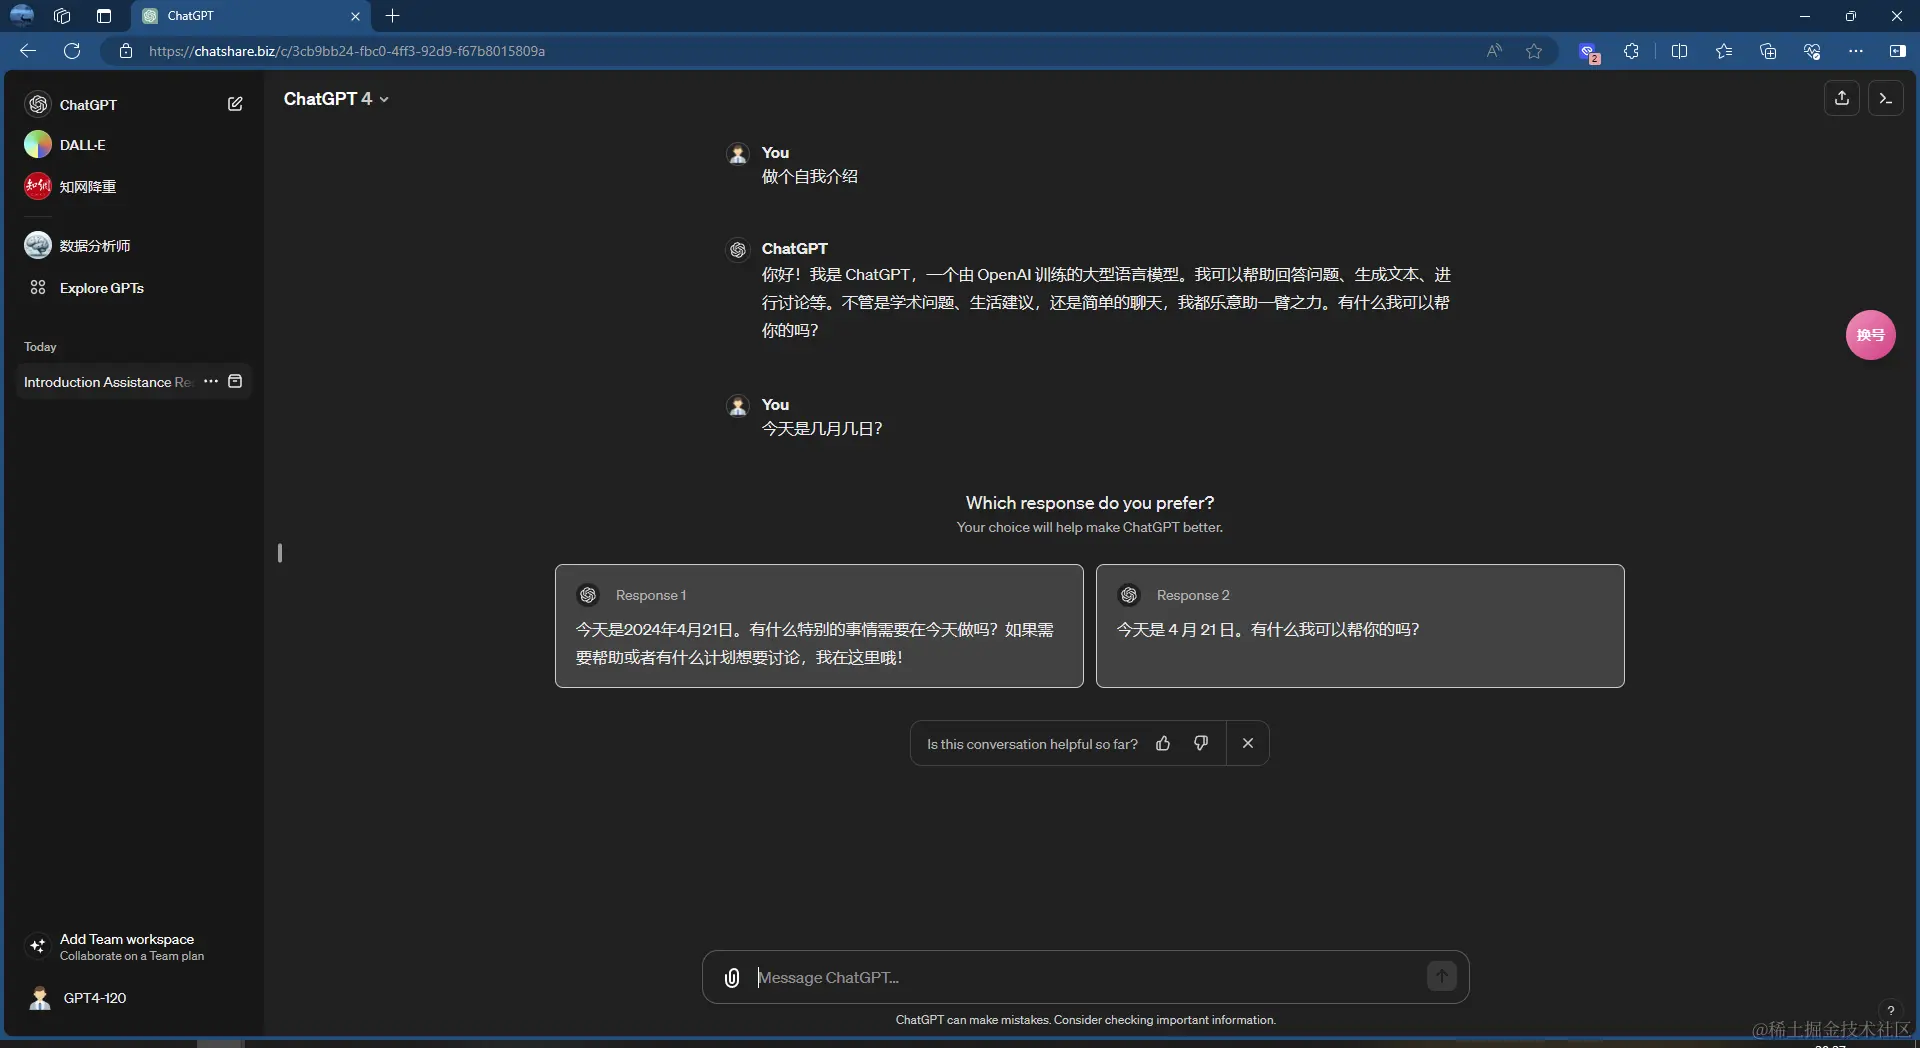Viewport: 1920px width, 1048px height.
Task: Select the ChatGPT browser tab
Action: tap(250, 16)
